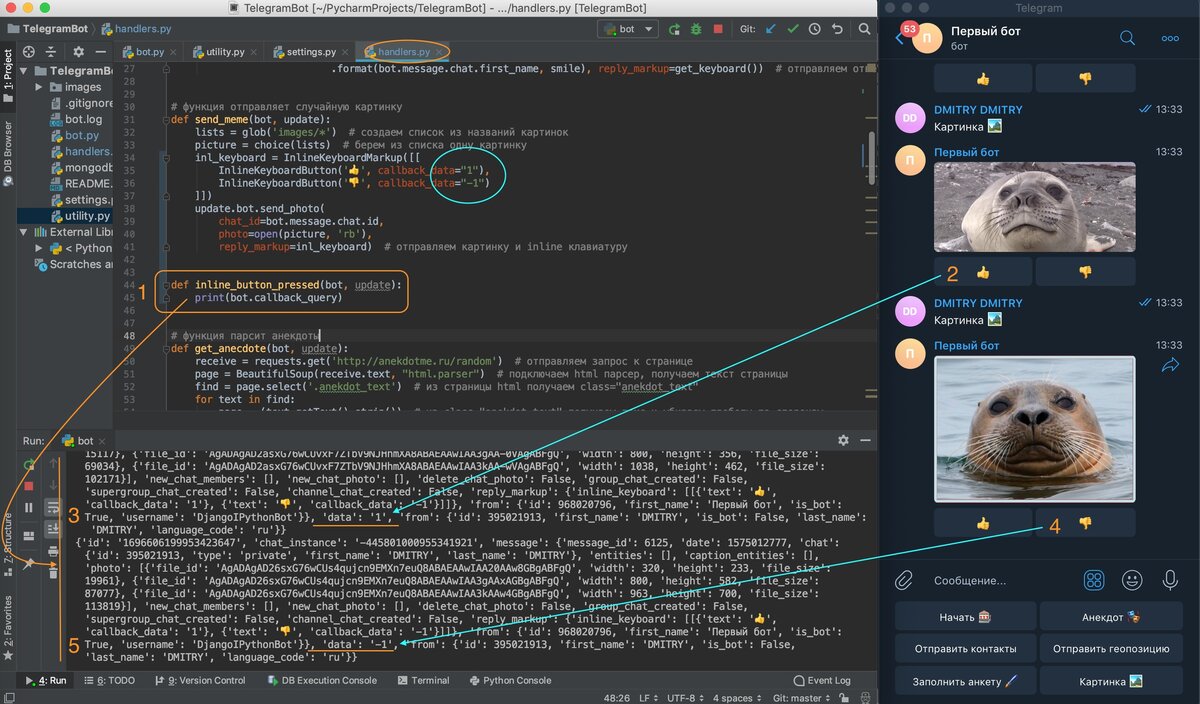1200x704 pixels.
Task: Start debugging with the bug icon
Action: (x=696, y=29)
